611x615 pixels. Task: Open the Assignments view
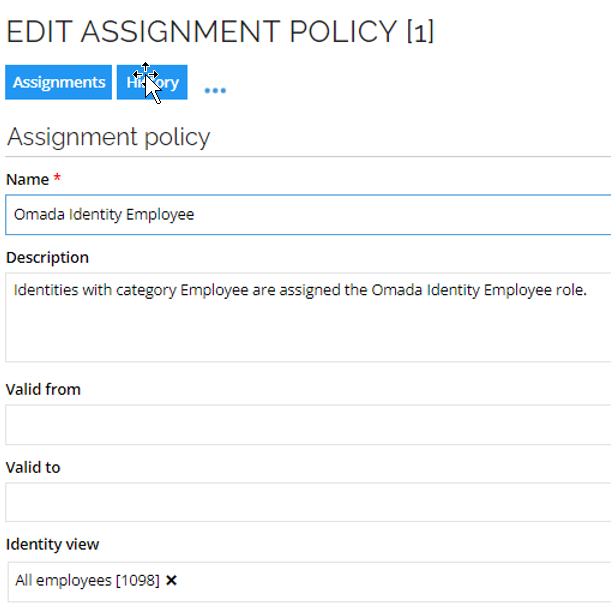pos(58,82)
